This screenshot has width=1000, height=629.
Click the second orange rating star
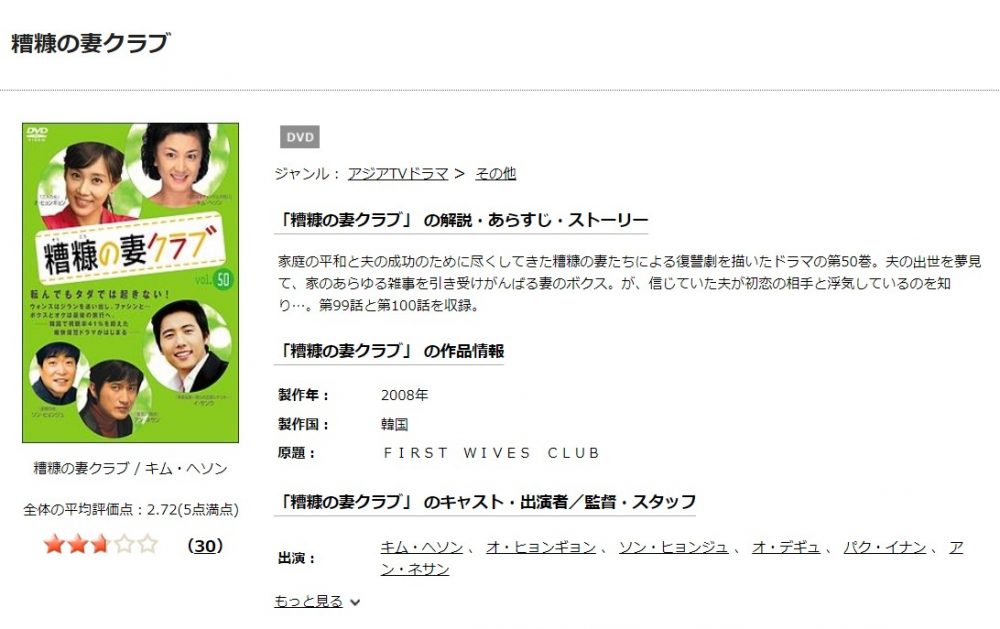click(x=77, y=545)
